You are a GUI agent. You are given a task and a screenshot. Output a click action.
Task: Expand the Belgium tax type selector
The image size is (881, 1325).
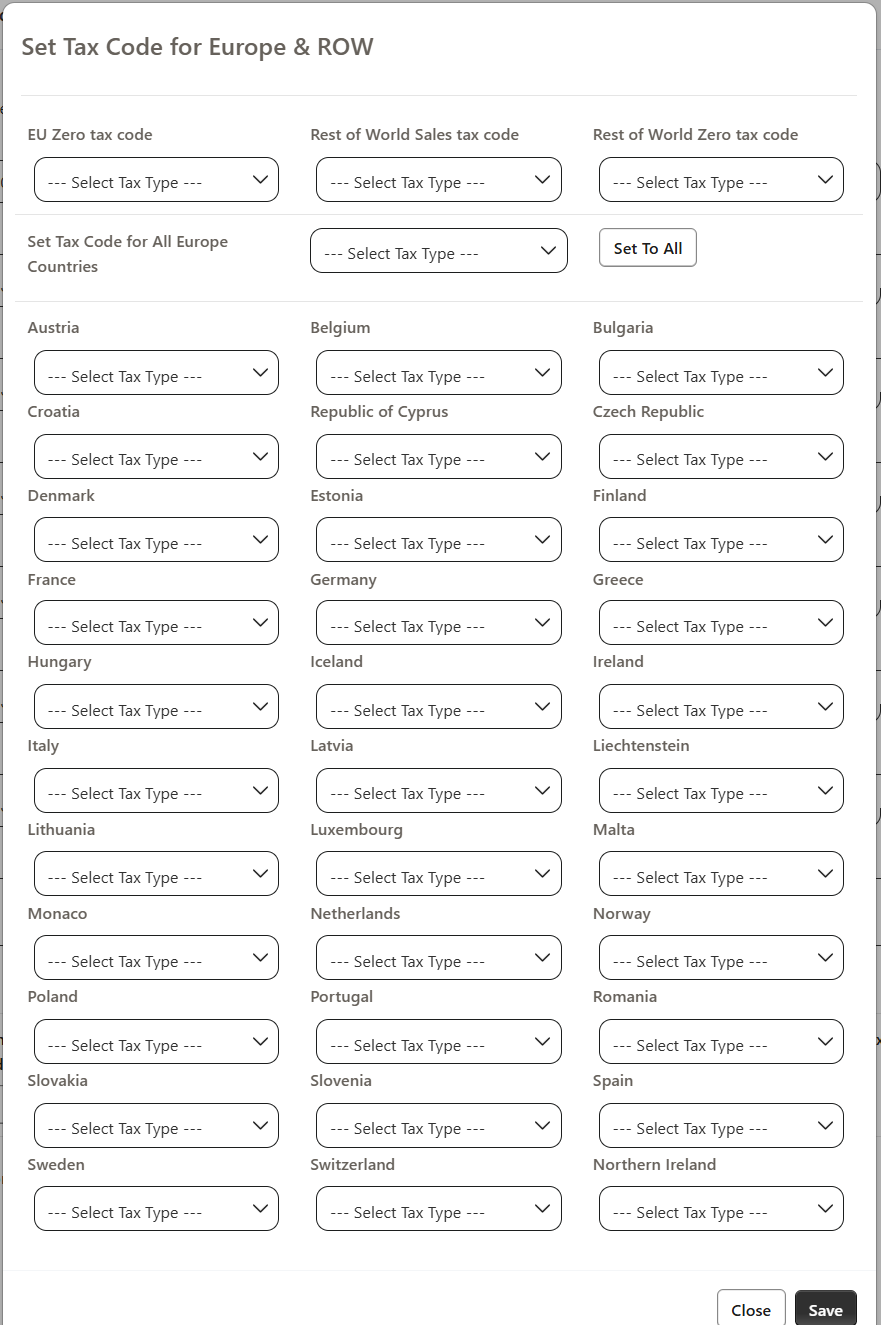tap(438, 374)
